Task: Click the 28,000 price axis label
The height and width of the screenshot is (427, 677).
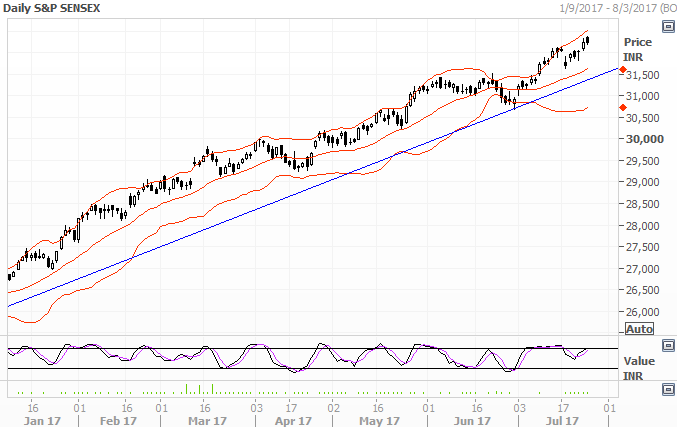Action: (x=643, y=225)
